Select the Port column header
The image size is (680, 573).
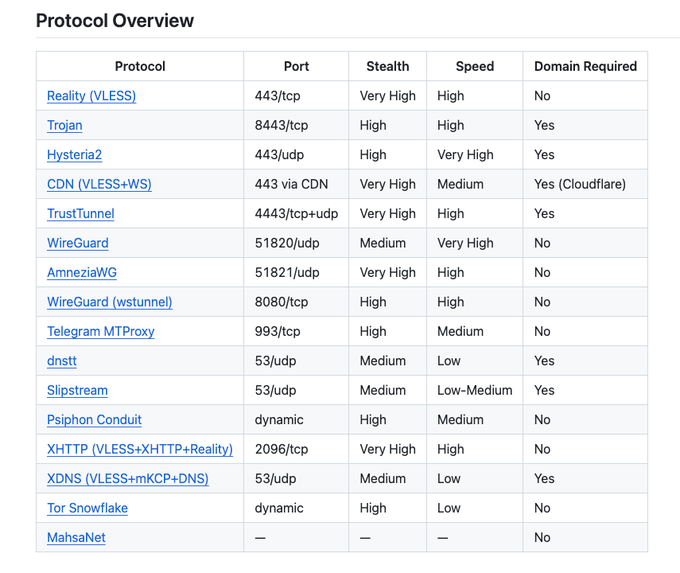[x=296, y=66]
